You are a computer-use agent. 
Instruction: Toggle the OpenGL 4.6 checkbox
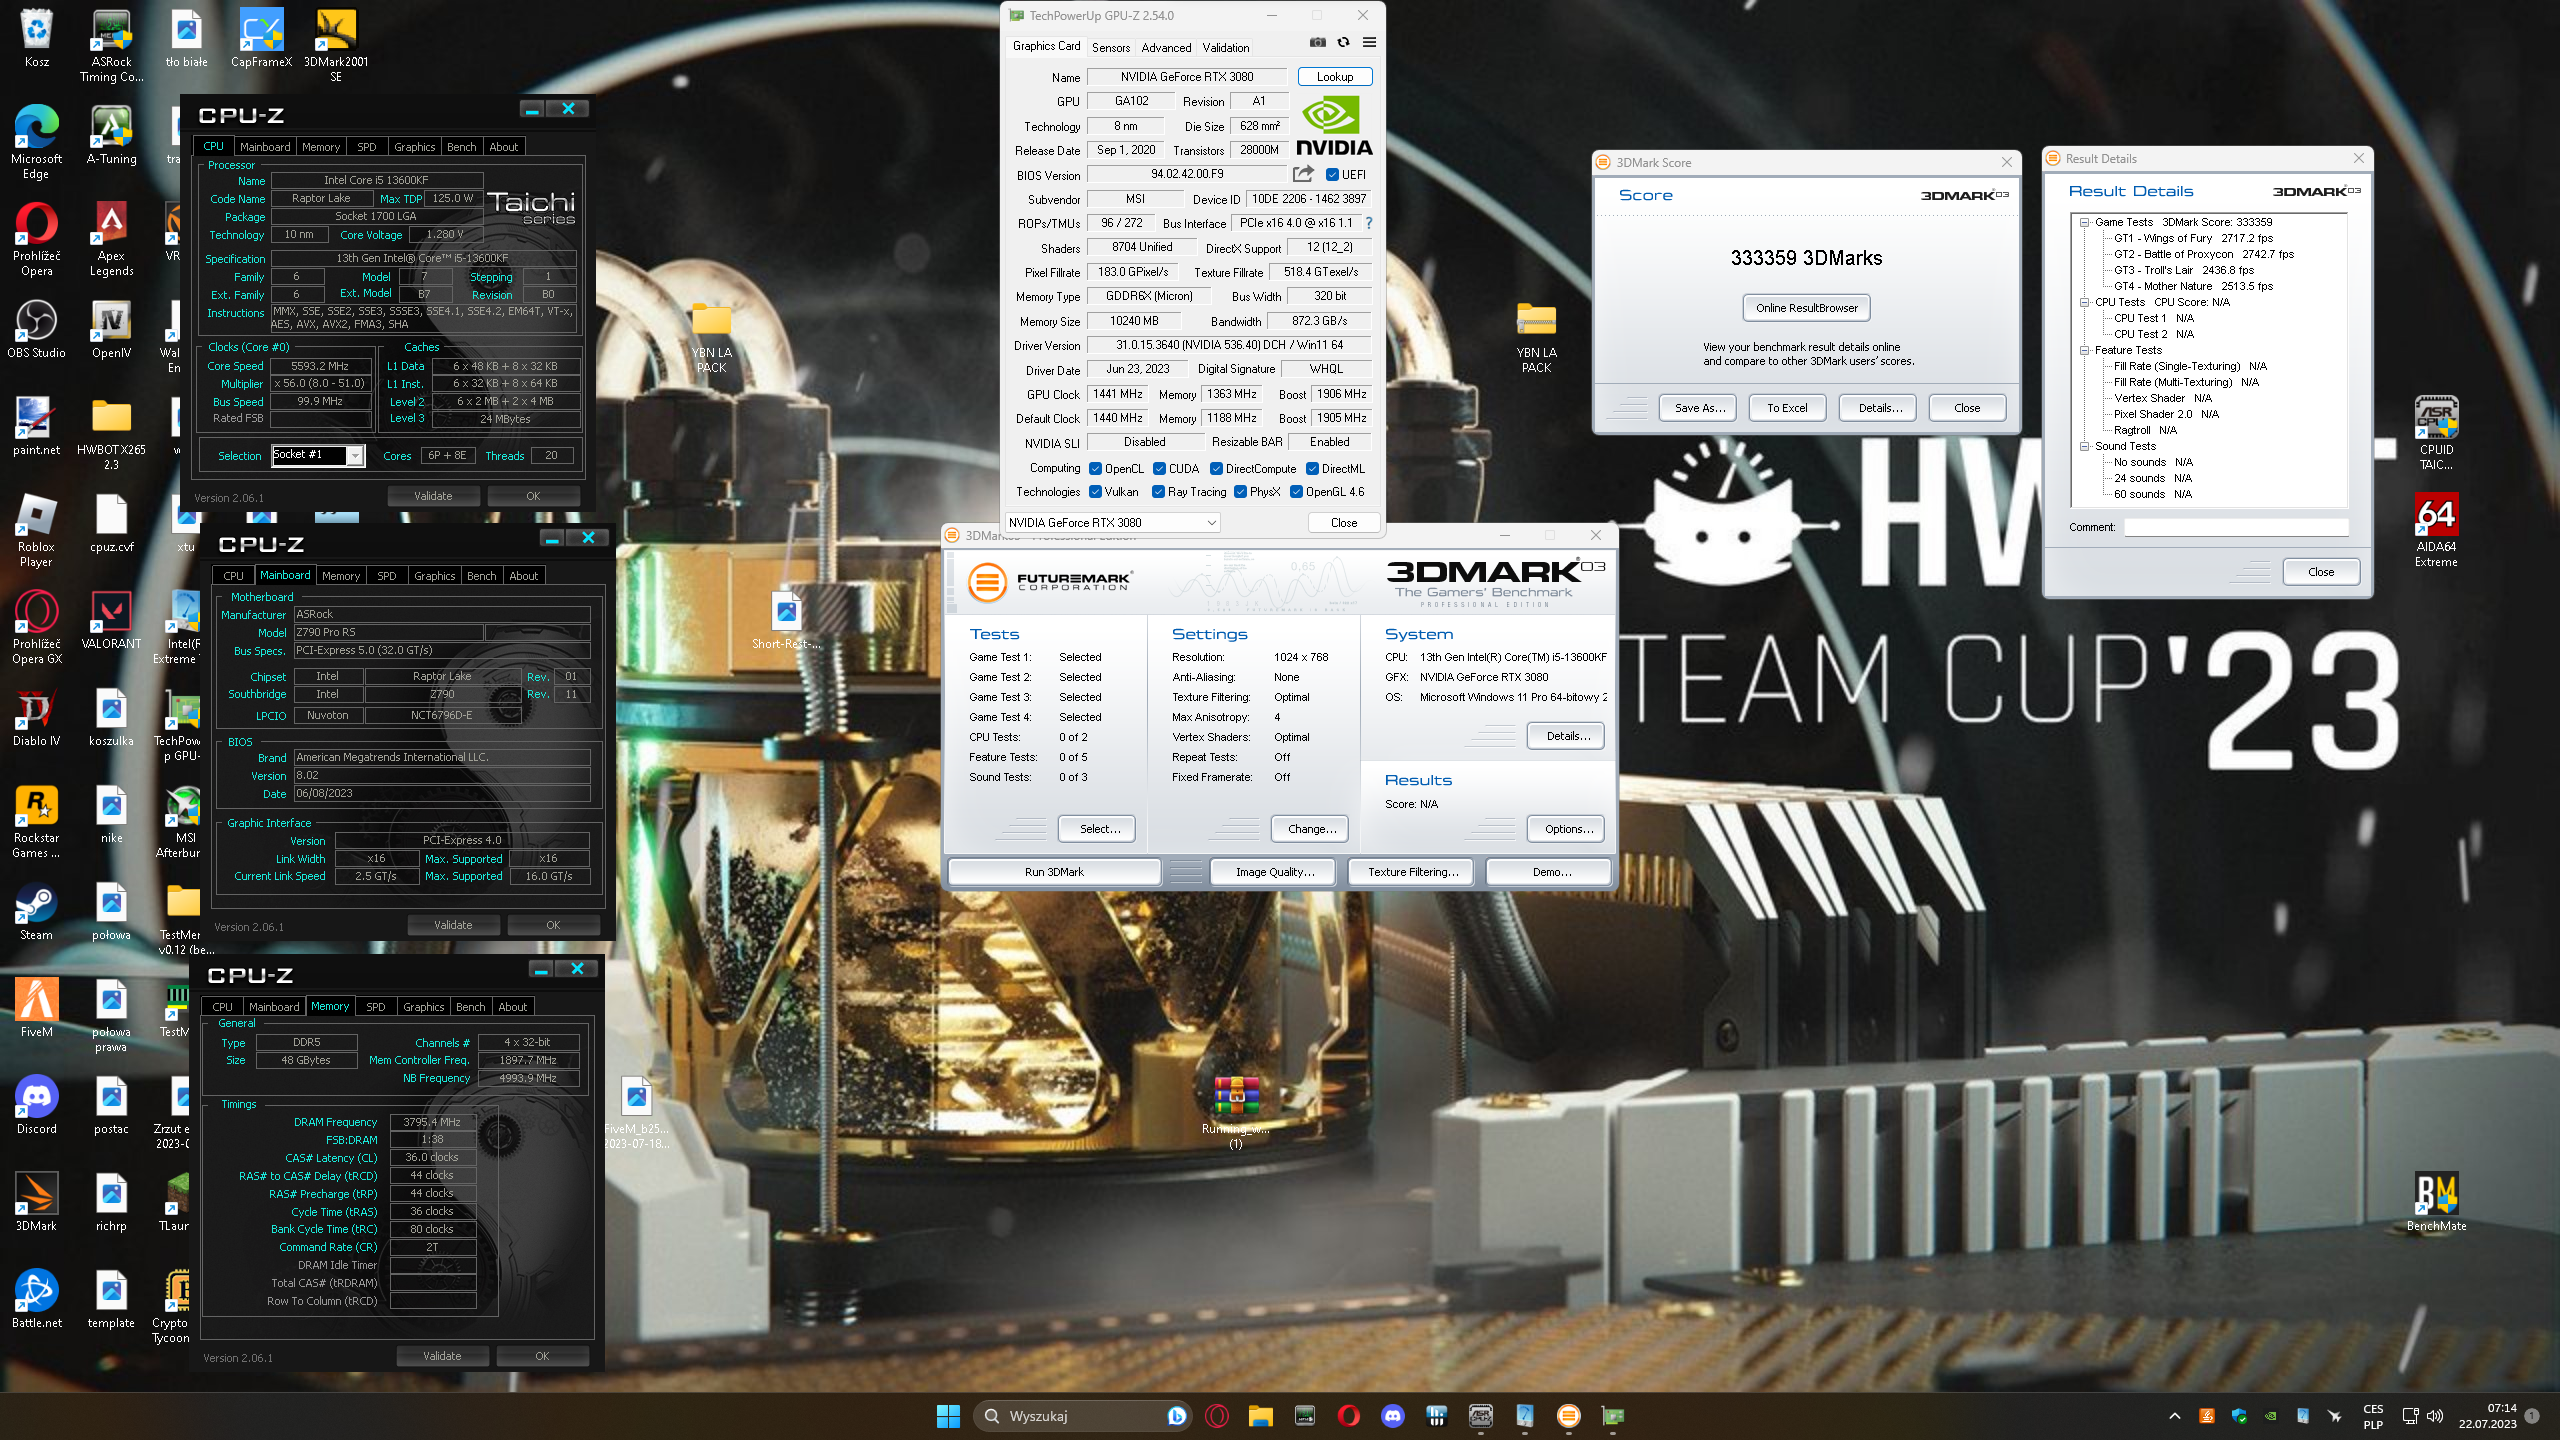1297,491
